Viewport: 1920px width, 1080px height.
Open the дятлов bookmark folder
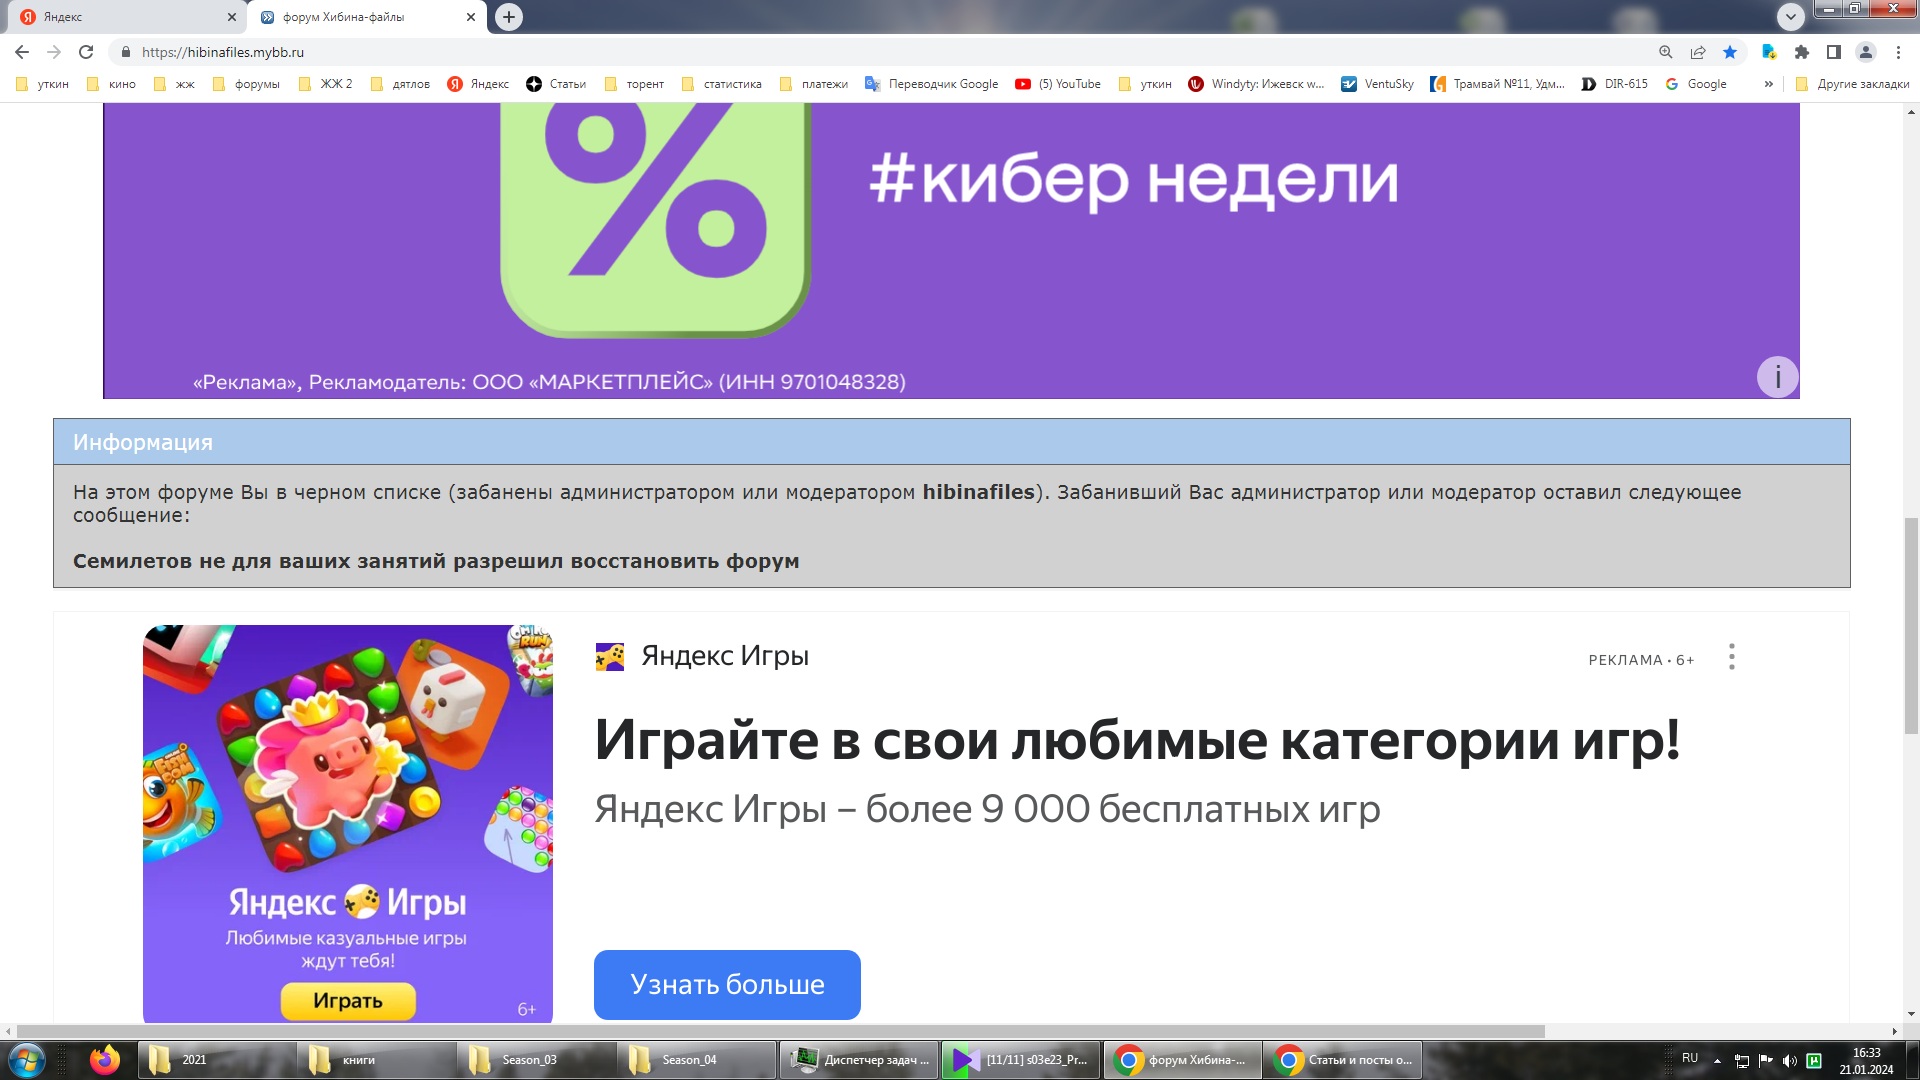[401, 84]
